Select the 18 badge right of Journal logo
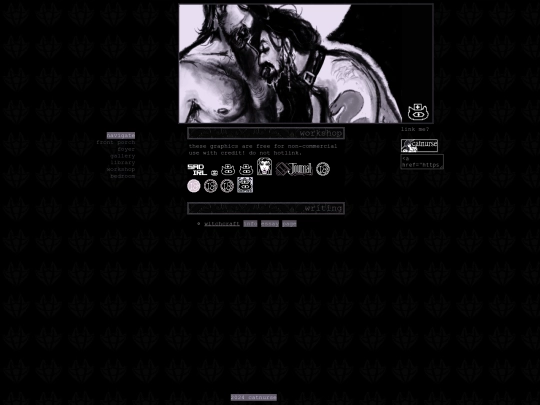Image resolution: width=540 pixels, height=405 pixels. click(x=323, y=169)
